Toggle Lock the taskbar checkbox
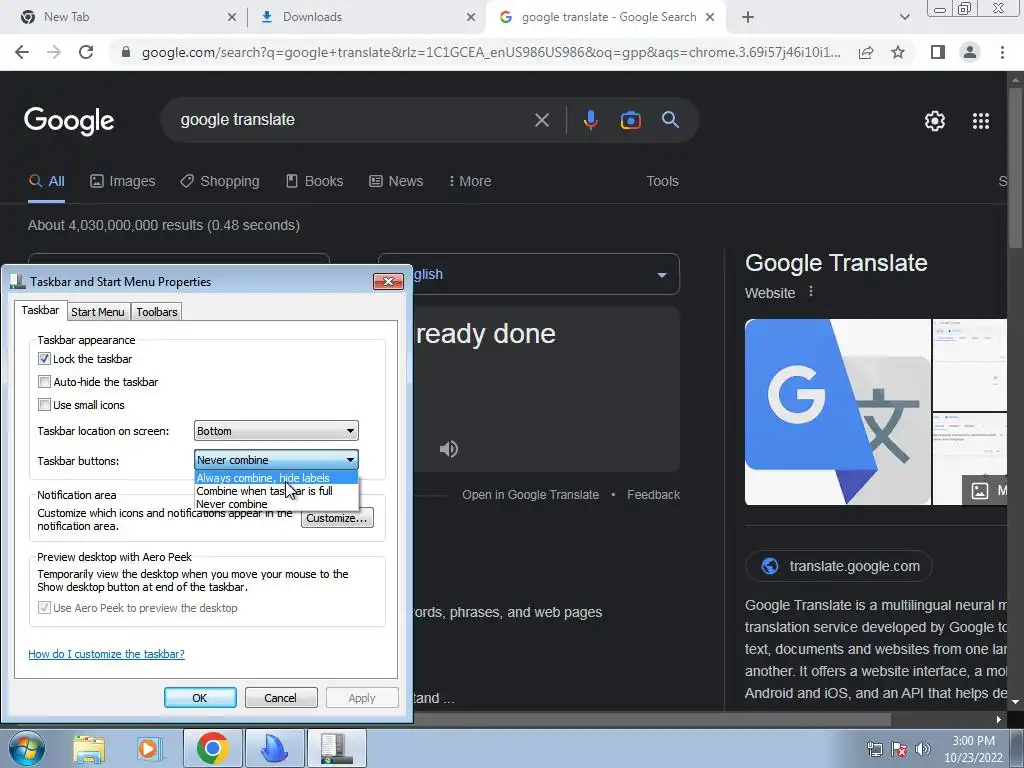1024x768 pixels. coord(44,359)
